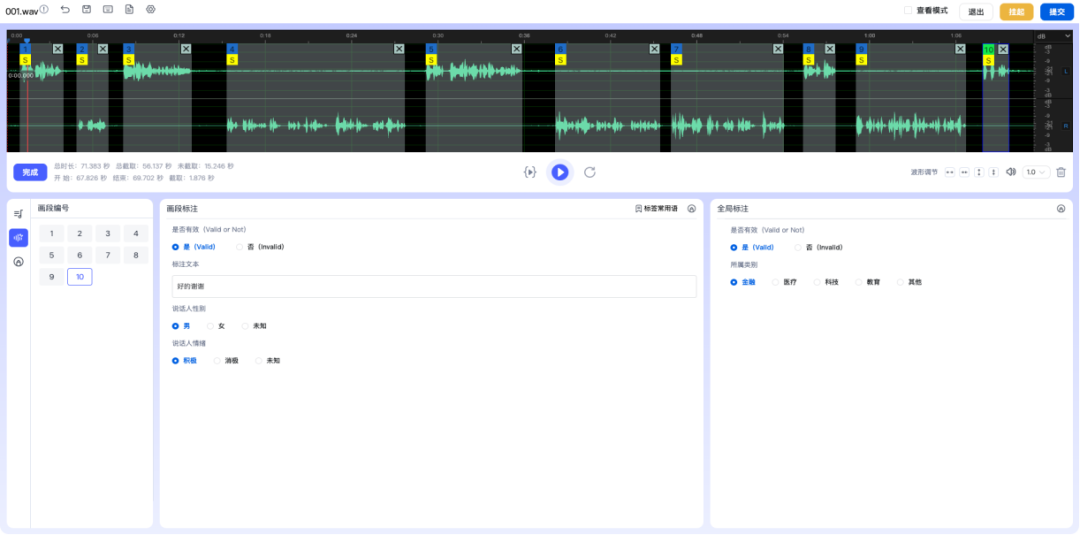Click the segment-play braces icon
This screenshot has width=1080, height=535.
(530, 172)
